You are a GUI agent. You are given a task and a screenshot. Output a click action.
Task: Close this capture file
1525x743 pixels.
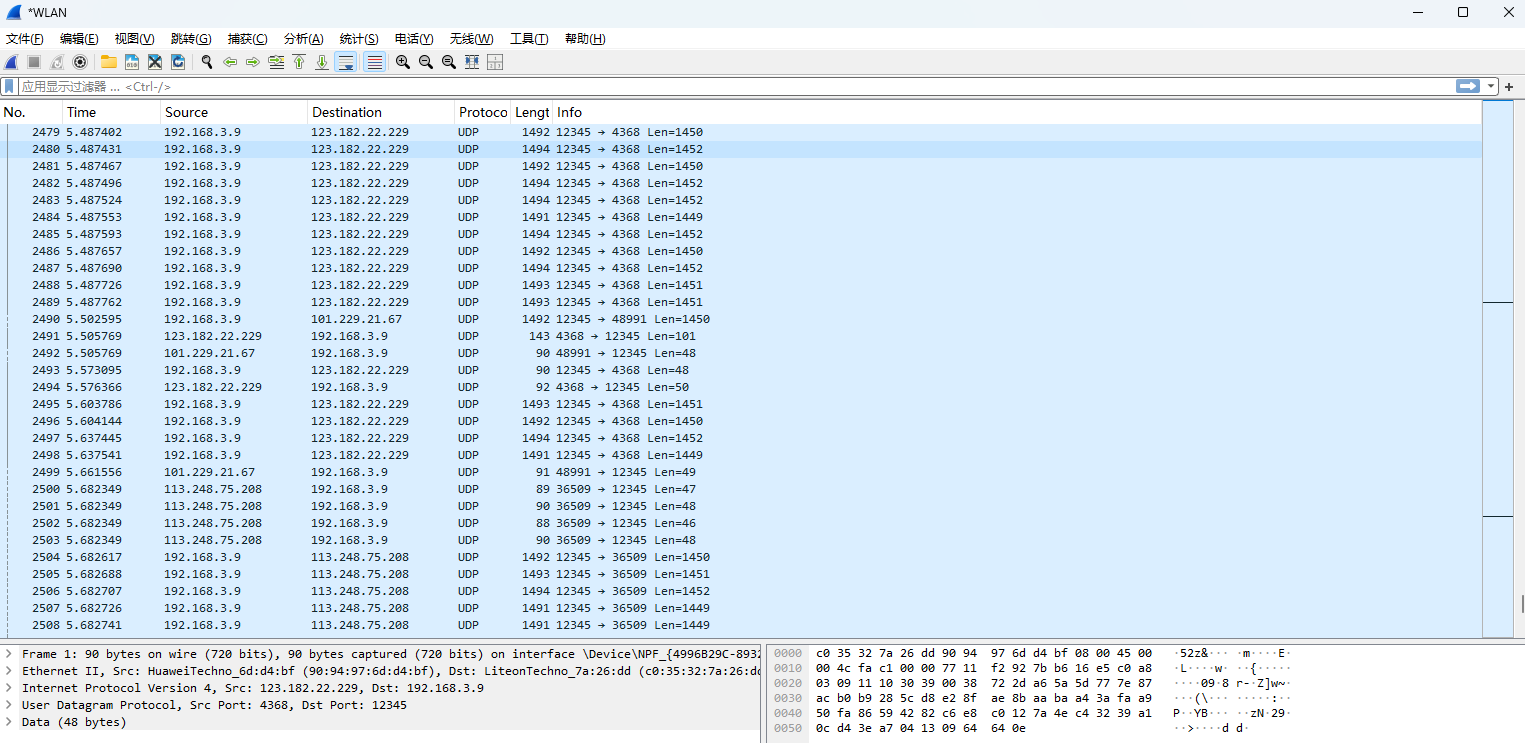point(155,62)
